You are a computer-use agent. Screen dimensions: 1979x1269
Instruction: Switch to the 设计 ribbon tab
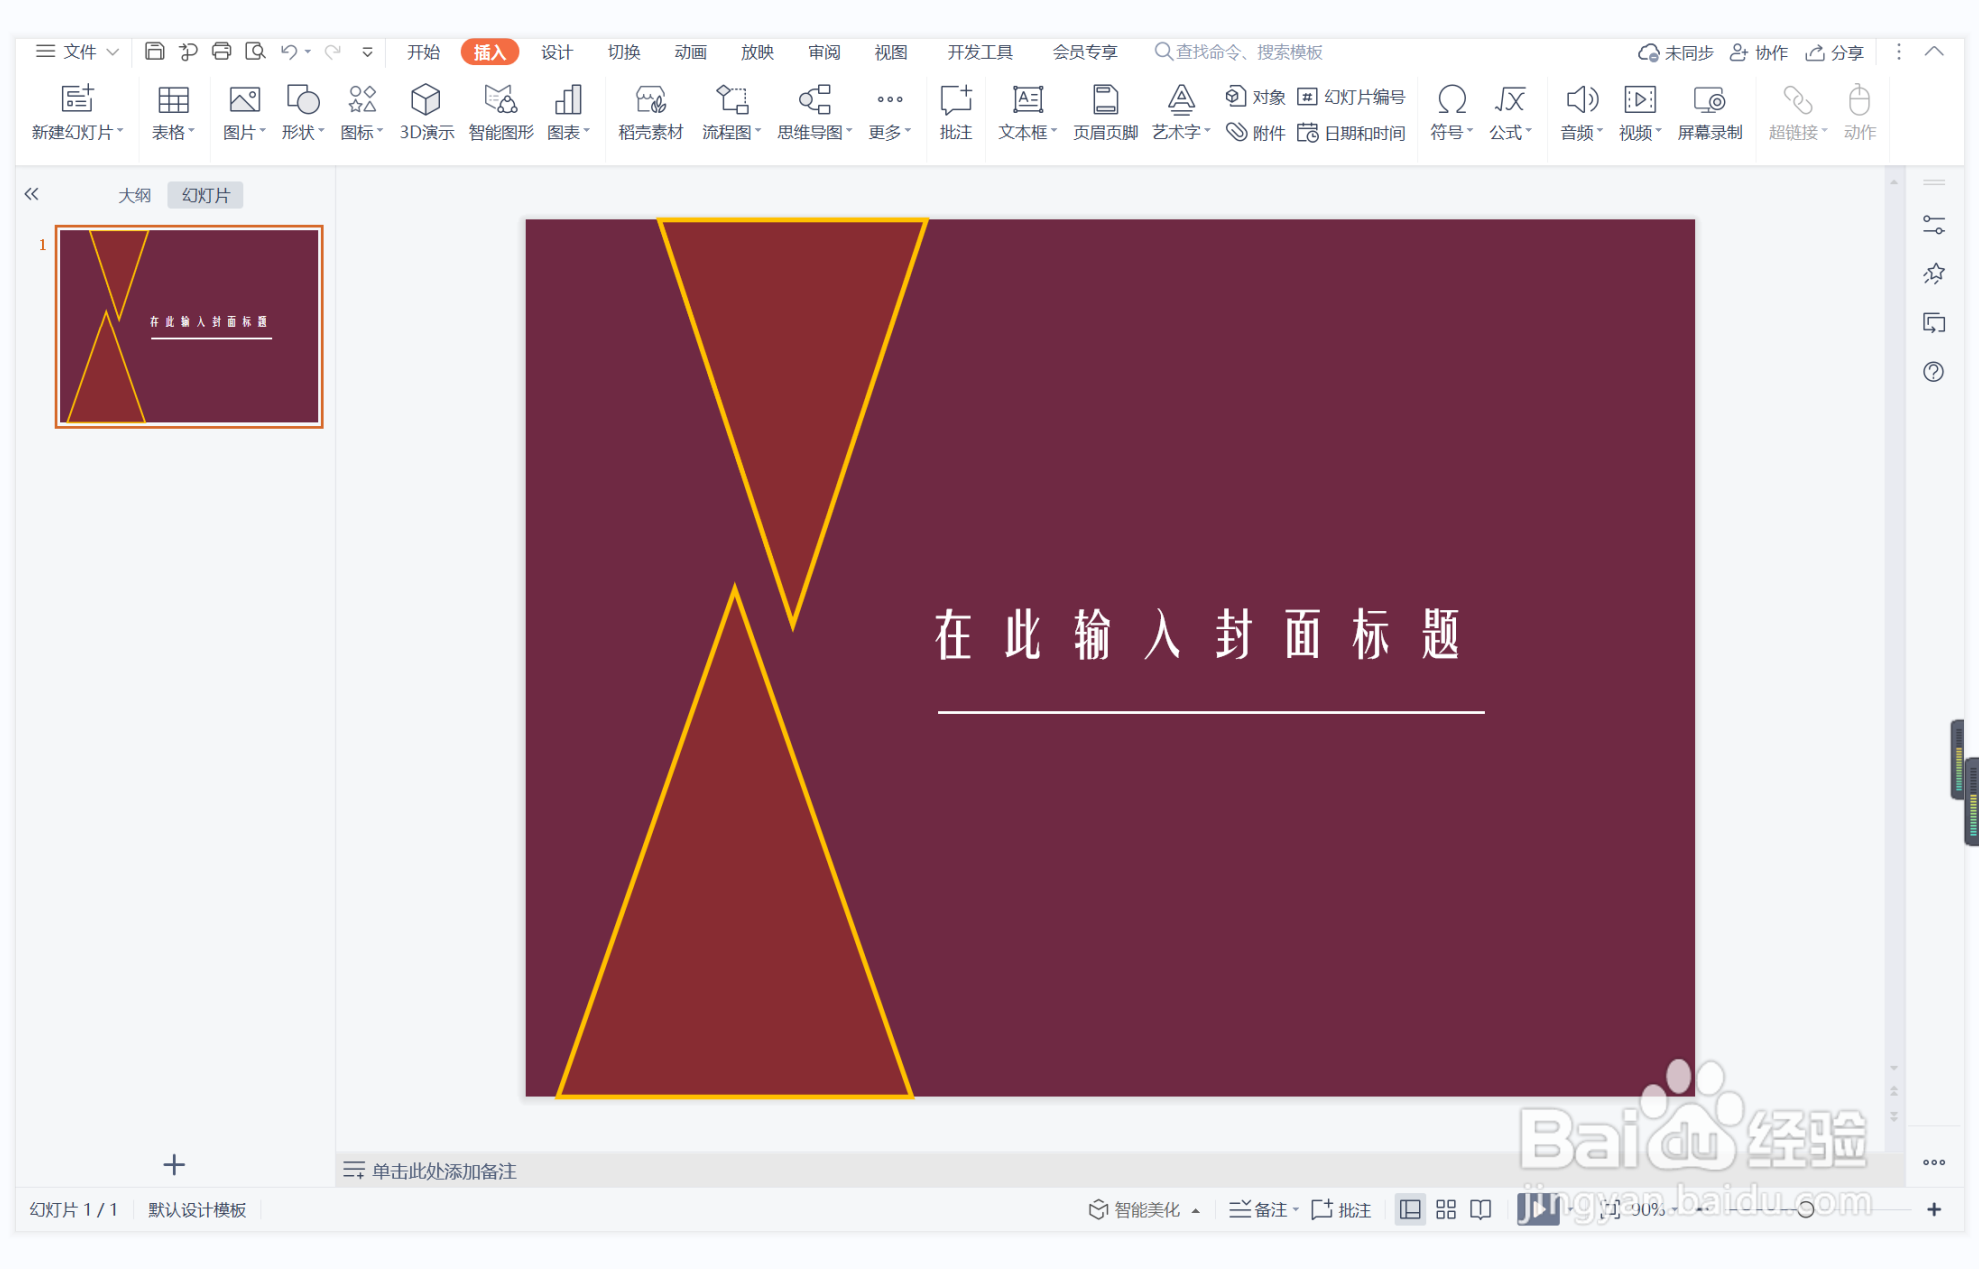[x=556, y=51]
